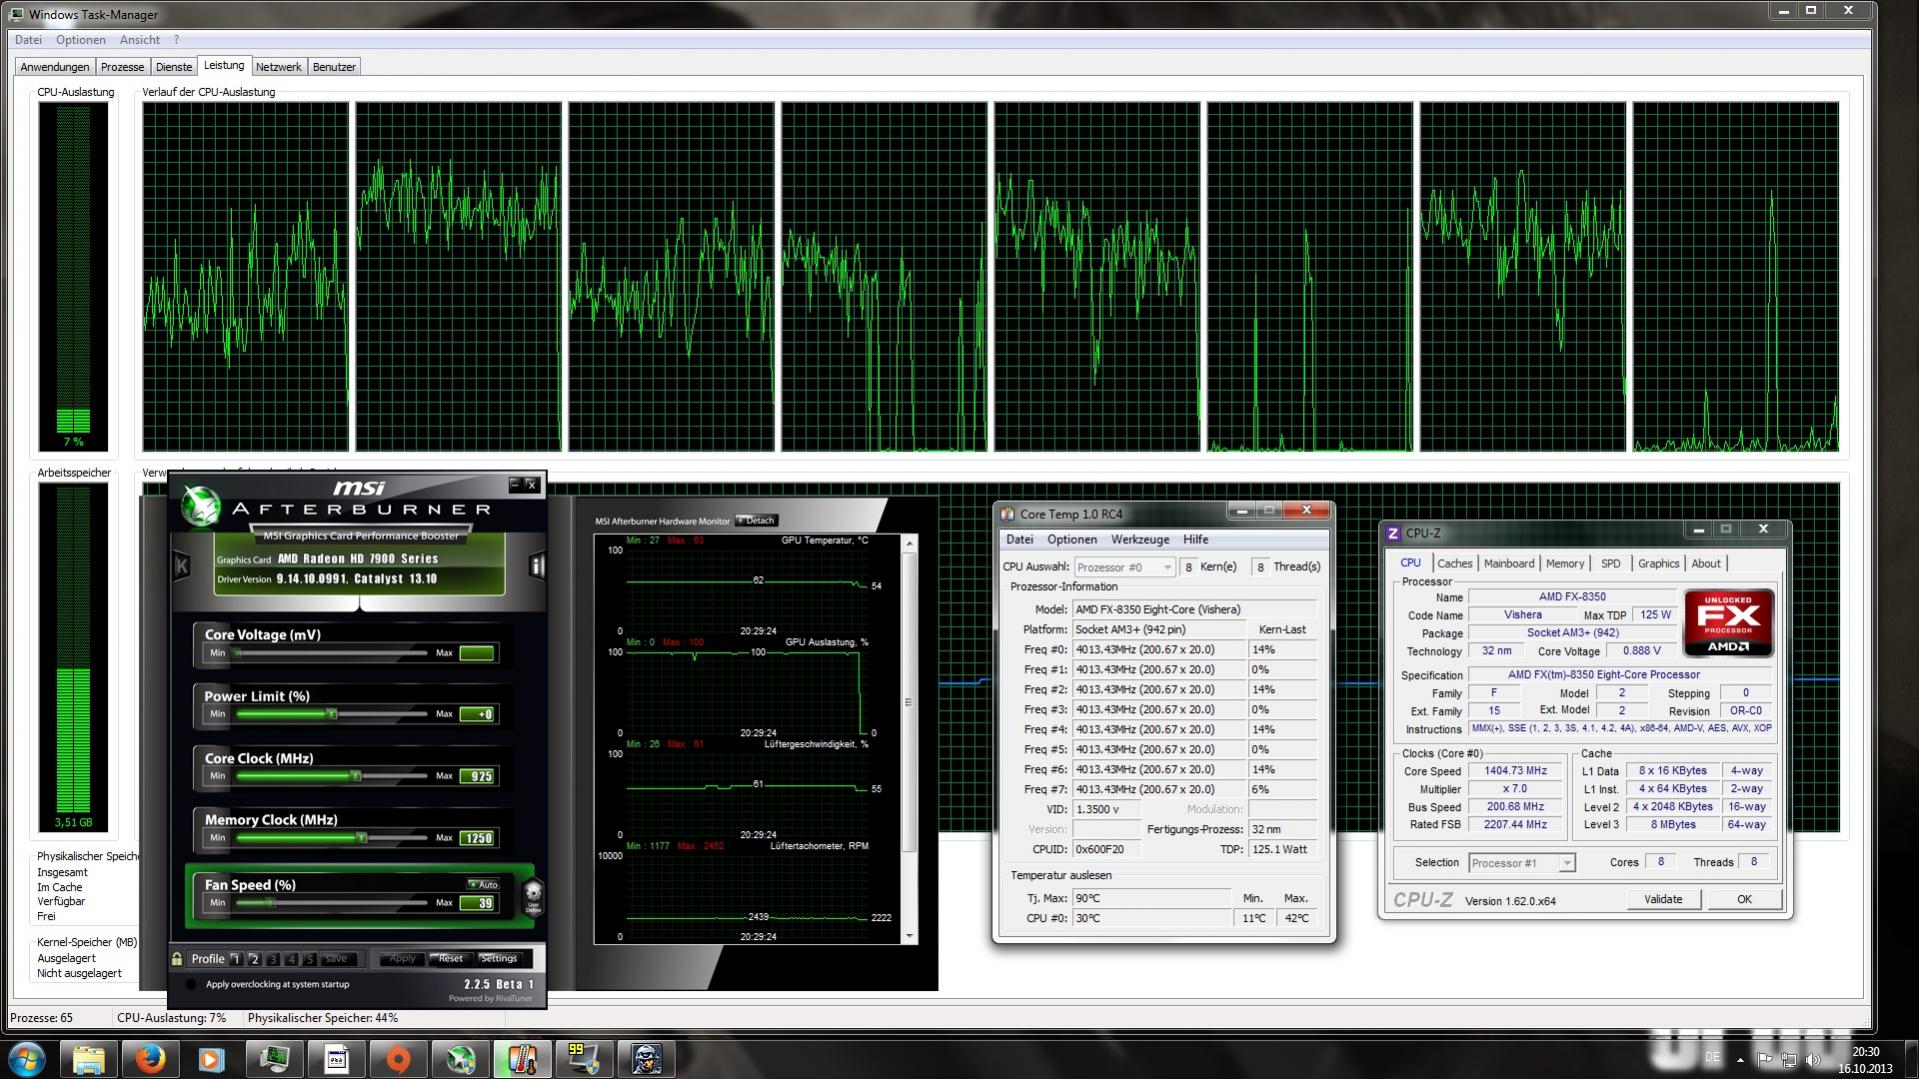Switch to CPU-Z Memory tab
This screenshot has width=1919, height=1079.
[1564, 564]
